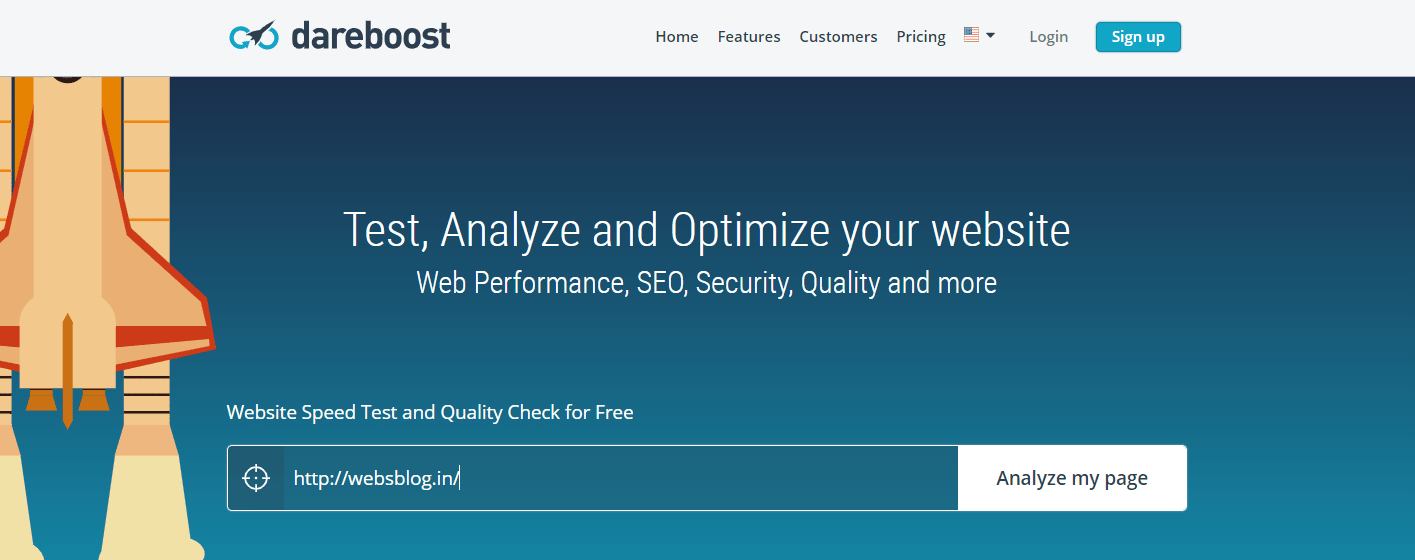Click the Login link
The height and width of the screenshot is (560, 1415).
(x=1048, y=37)
